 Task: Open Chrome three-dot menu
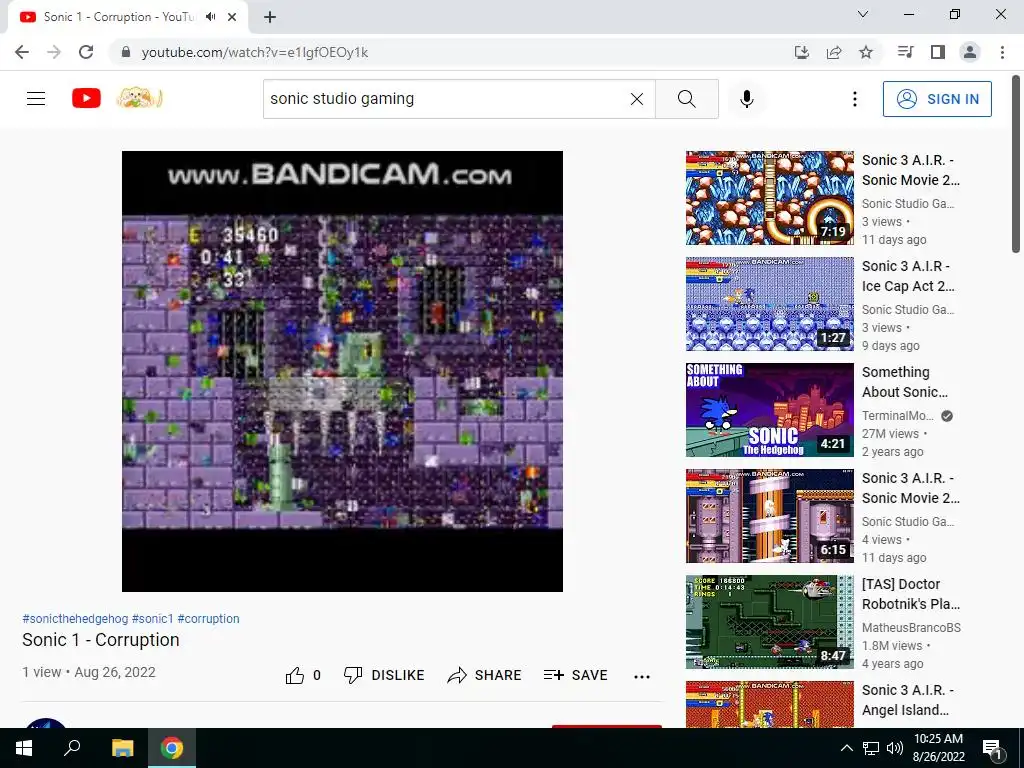tap(1002, 52)
